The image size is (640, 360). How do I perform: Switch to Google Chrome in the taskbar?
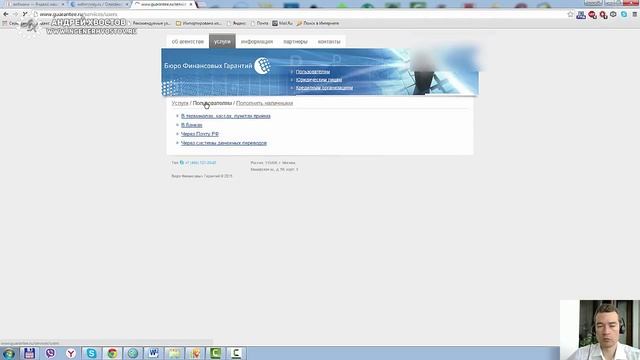pyautogui.click(x=112, y=353)
